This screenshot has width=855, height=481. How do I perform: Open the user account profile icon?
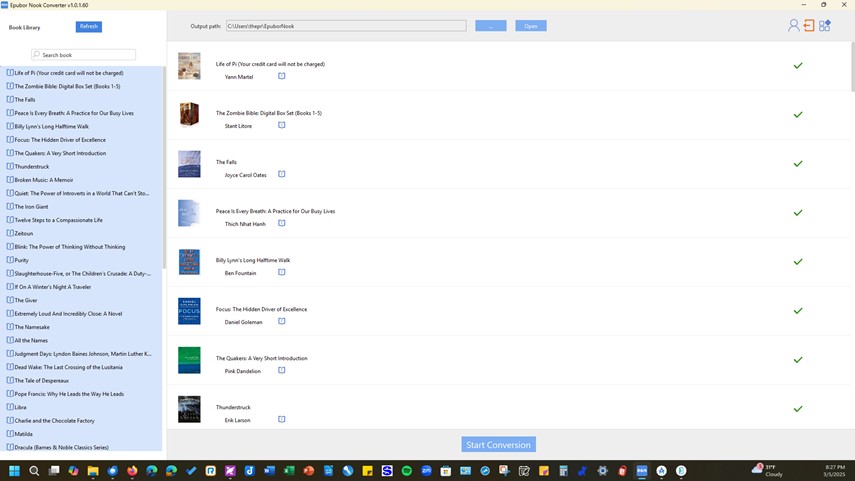click(793, 26)
